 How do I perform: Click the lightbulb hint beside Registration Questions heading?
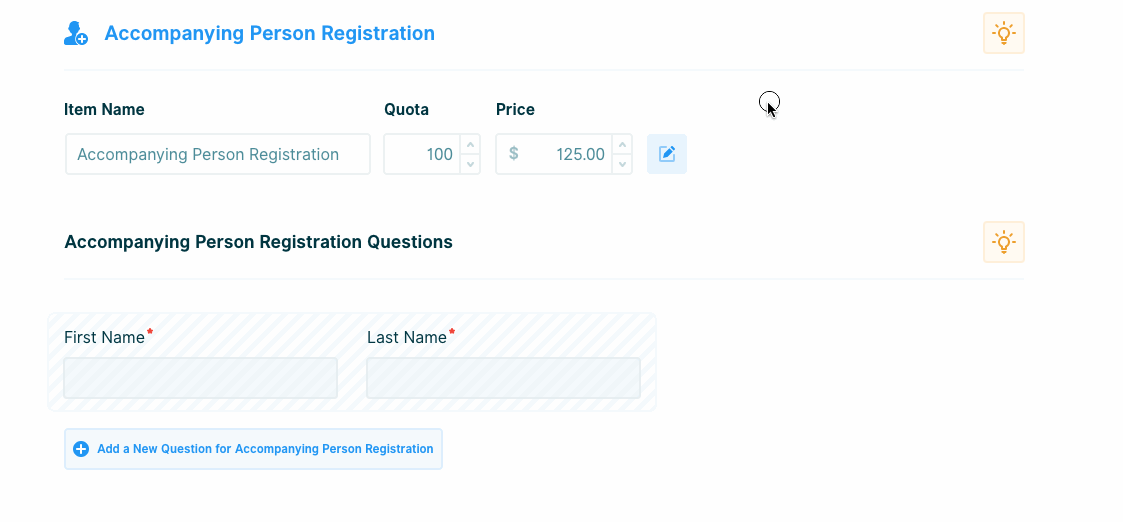(x=1003, y=242)
